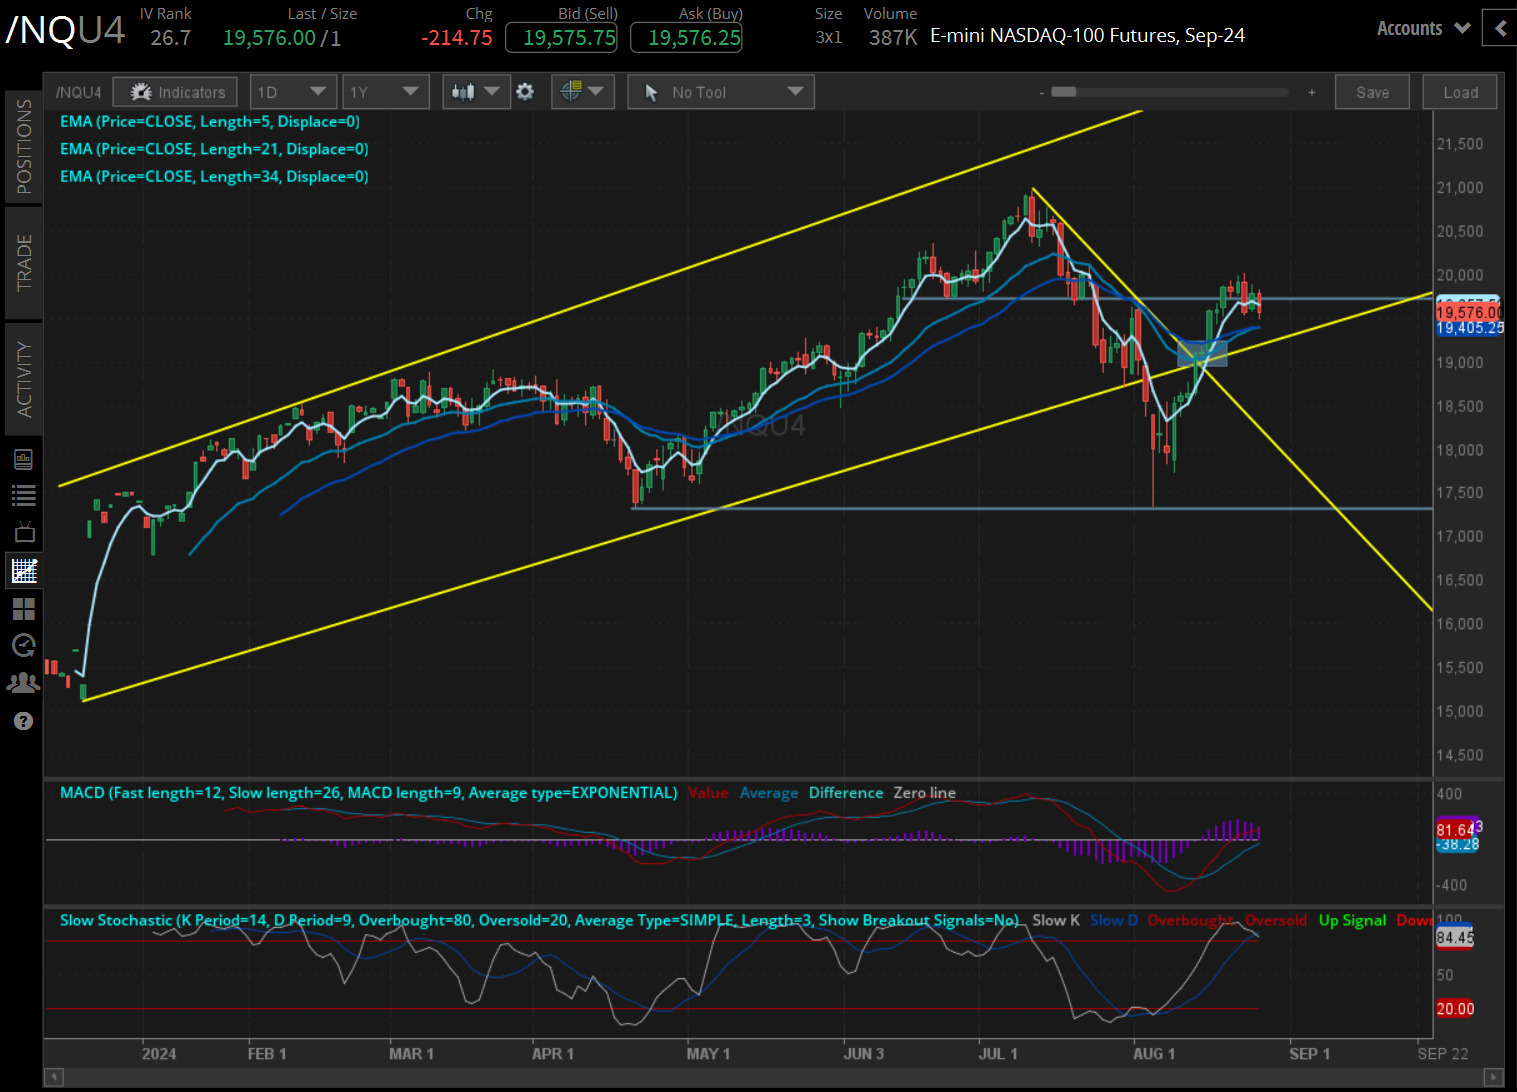Open the list view icon in the sidebar
The width and height of the screenshot is (1517, 1092).
pyautogui.click(x=24, y=495)
